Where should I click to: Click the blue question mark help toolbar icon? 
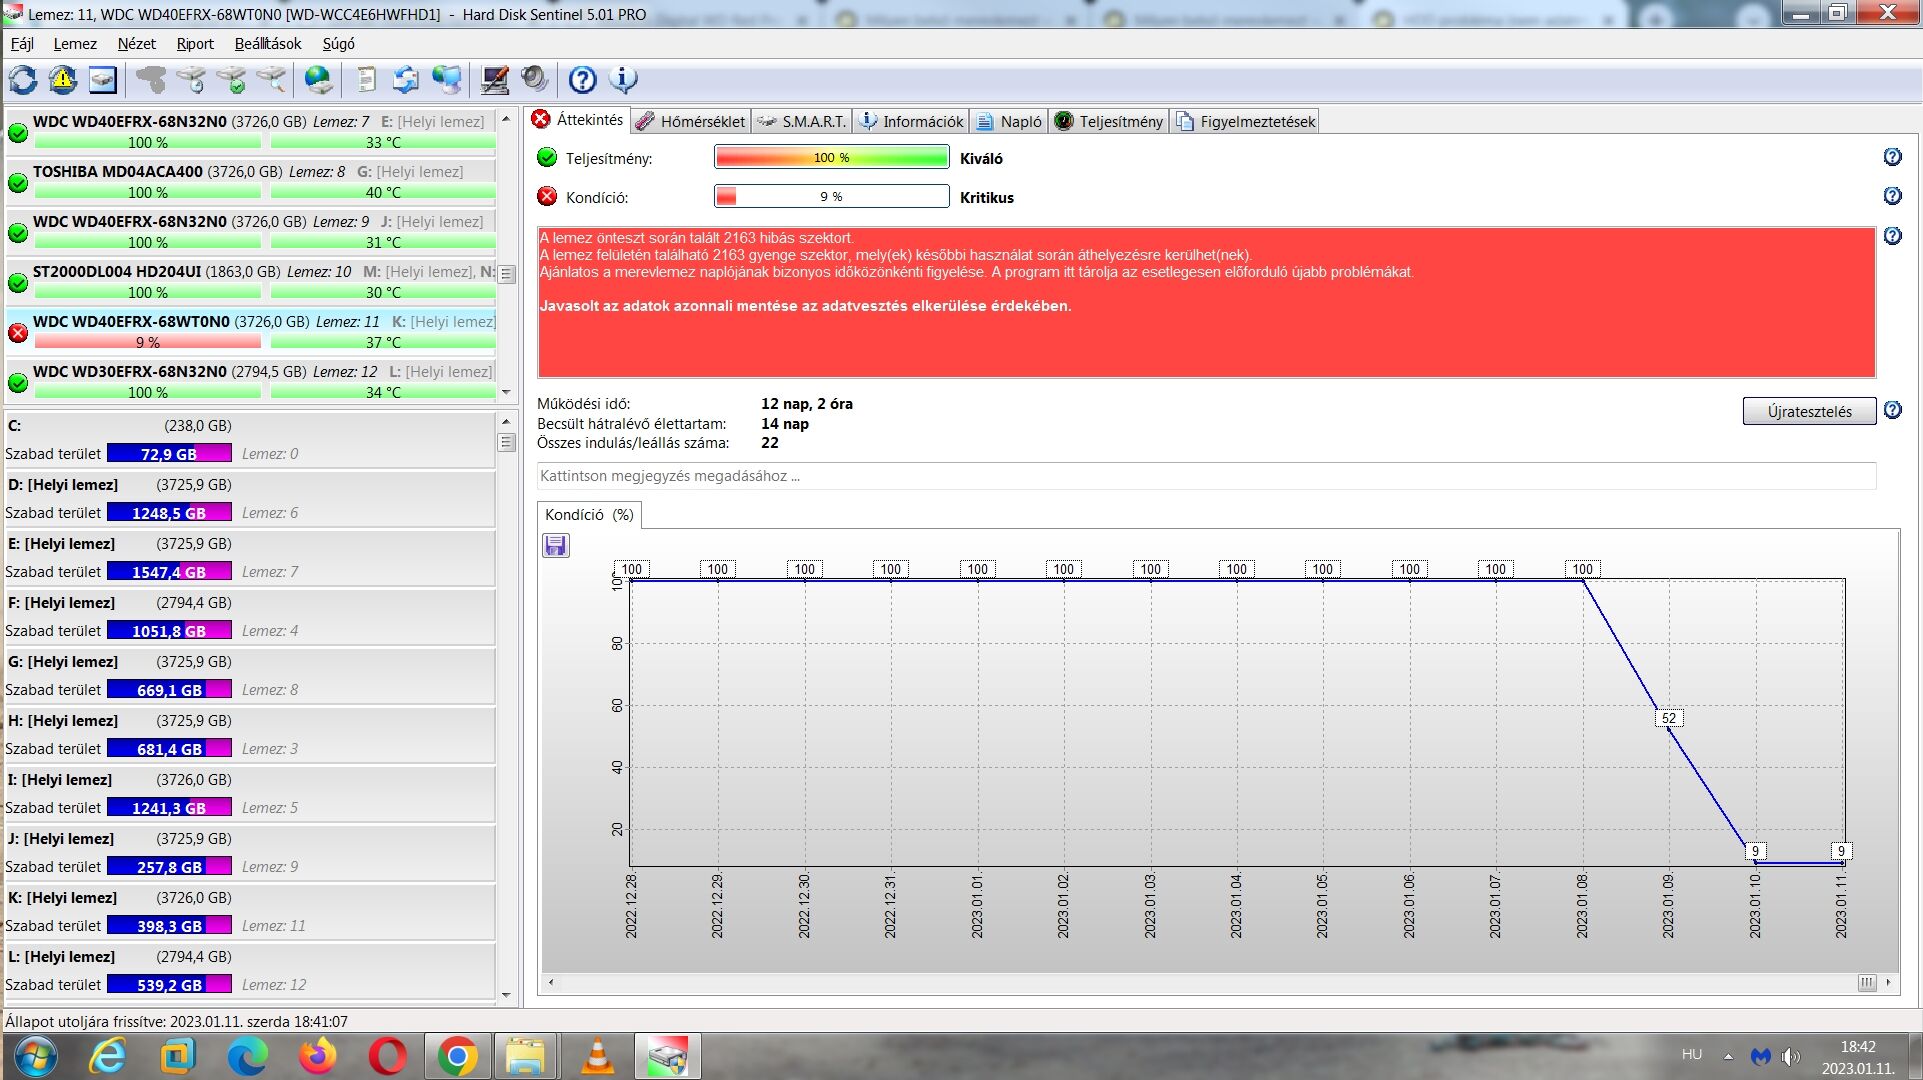(582, 80)
